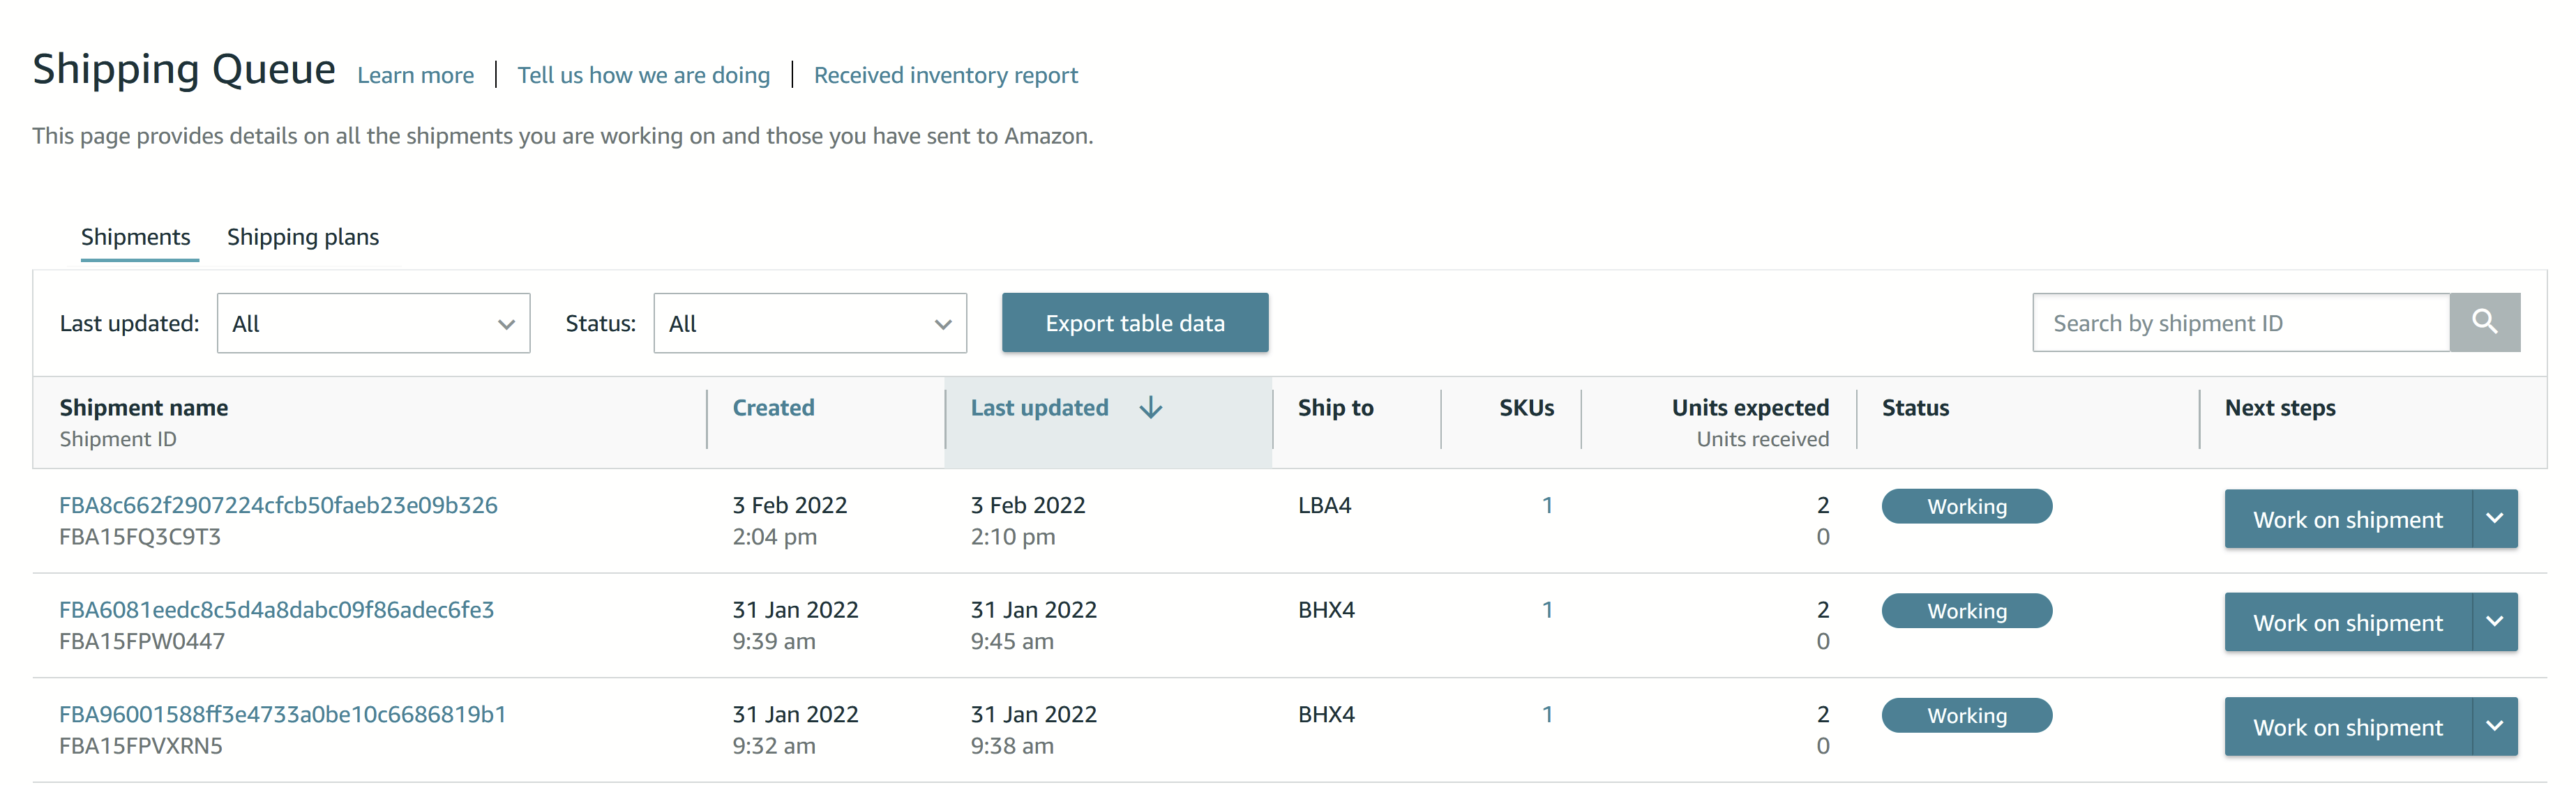
Task: Click Work on shipment for FBA15FQ3C9T3
Action: 2348,519
